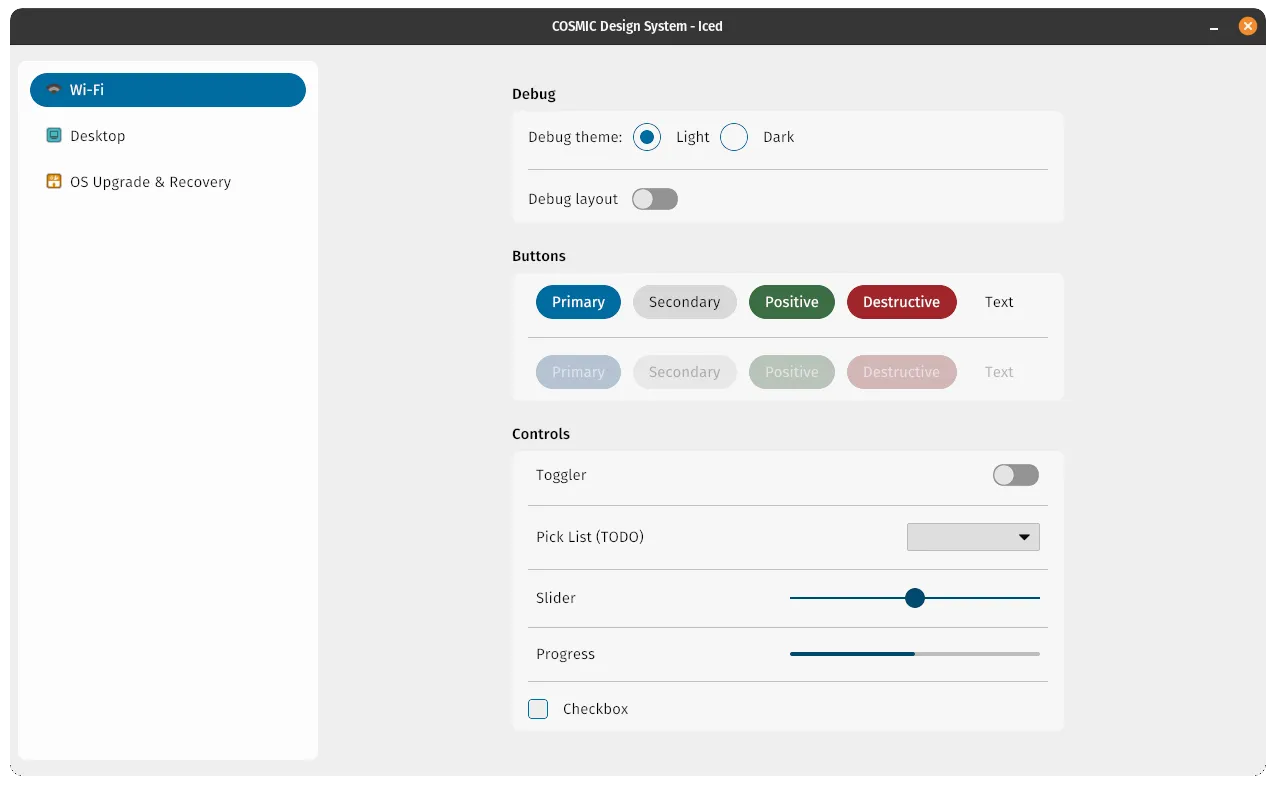The width and height of the screenshot is (1276, 786).
Task: Click the OS Upgrade & Recovery icon
Action: coord(54,181)
